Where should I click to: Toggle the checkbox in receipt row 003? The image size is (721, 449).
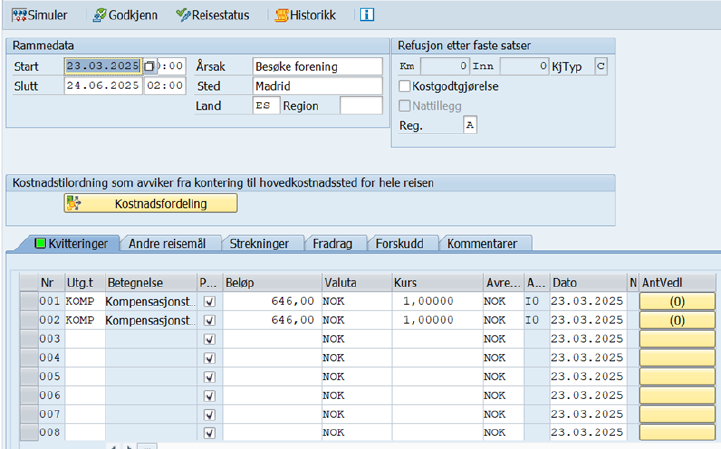(x=209, y=340)
